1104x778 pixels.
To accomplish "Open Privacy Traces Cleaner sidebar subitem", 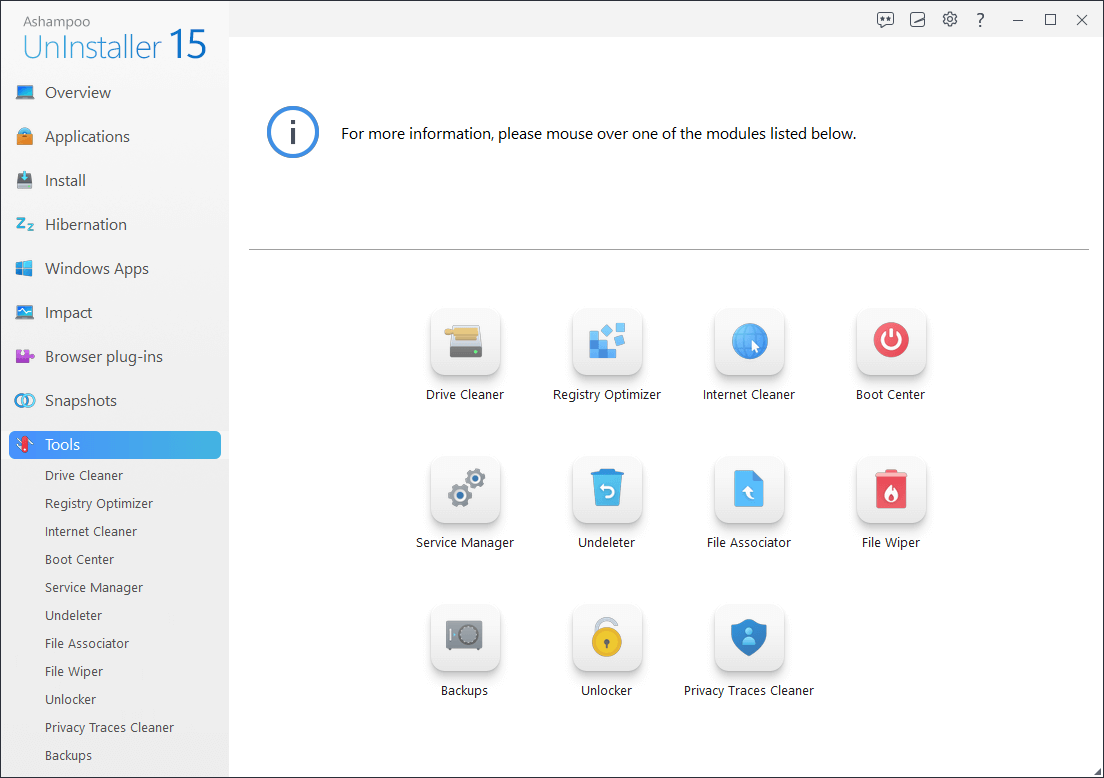I will click(109, 728).
